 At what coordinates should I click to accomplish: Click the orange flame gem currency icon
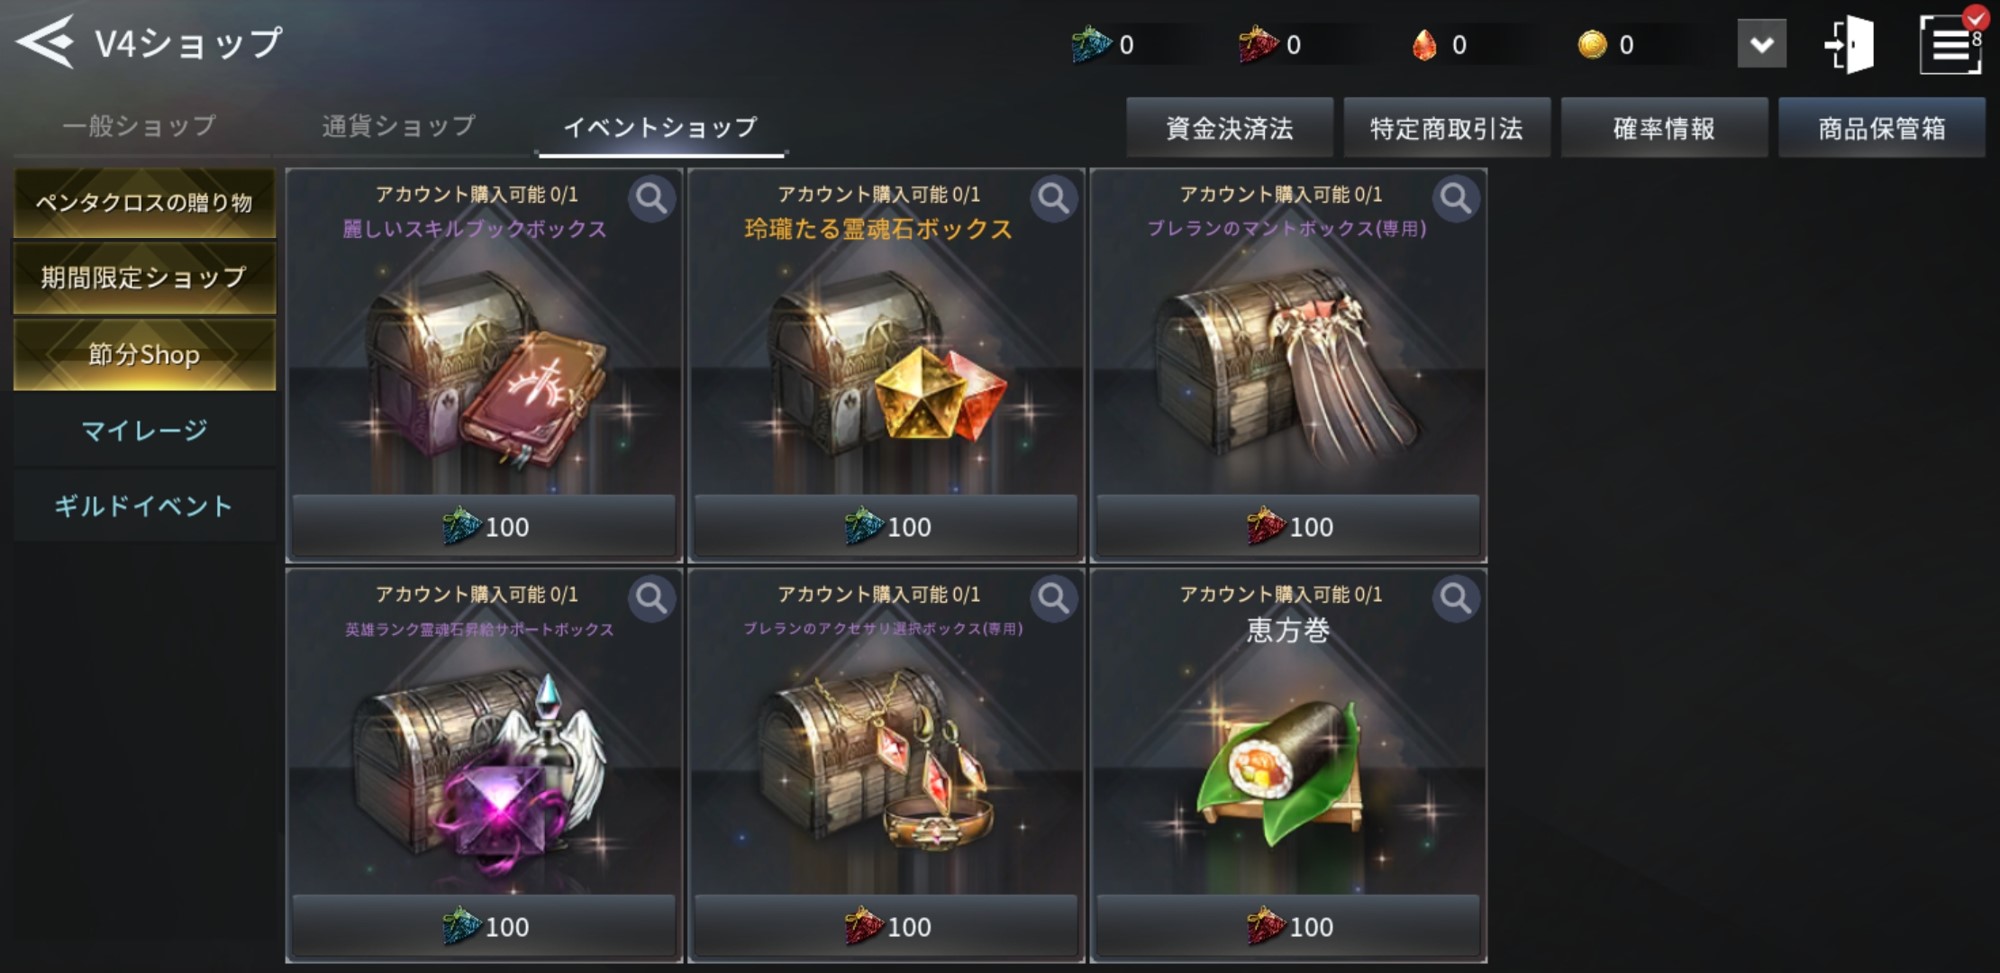(x=1424, y=44)
